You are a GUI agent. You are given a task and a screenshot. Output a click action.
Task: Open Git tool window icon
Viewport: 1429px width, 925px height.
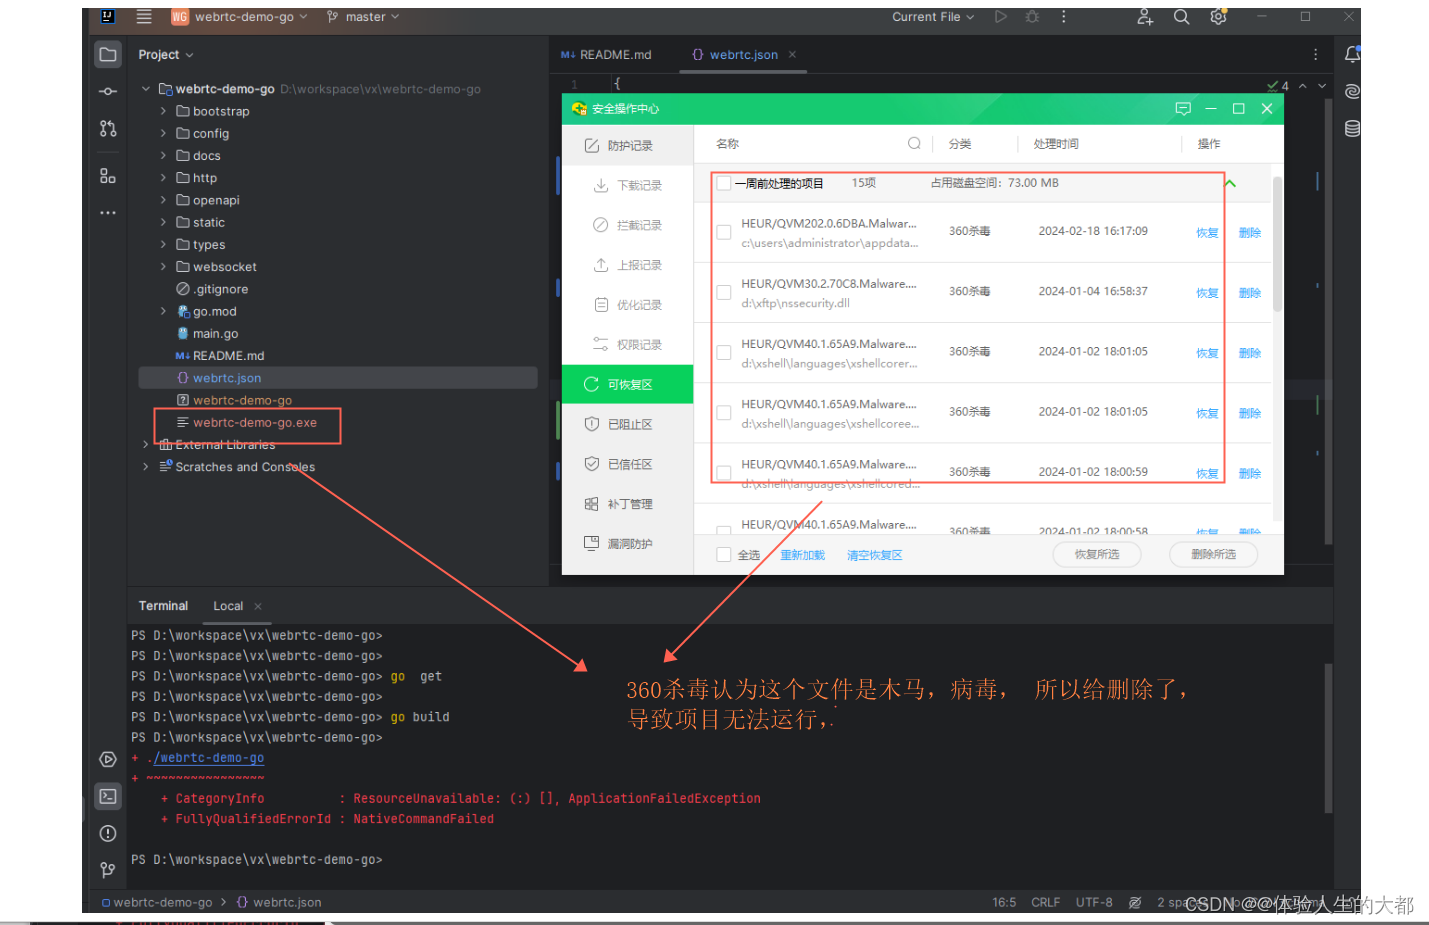tap(108, 870)
